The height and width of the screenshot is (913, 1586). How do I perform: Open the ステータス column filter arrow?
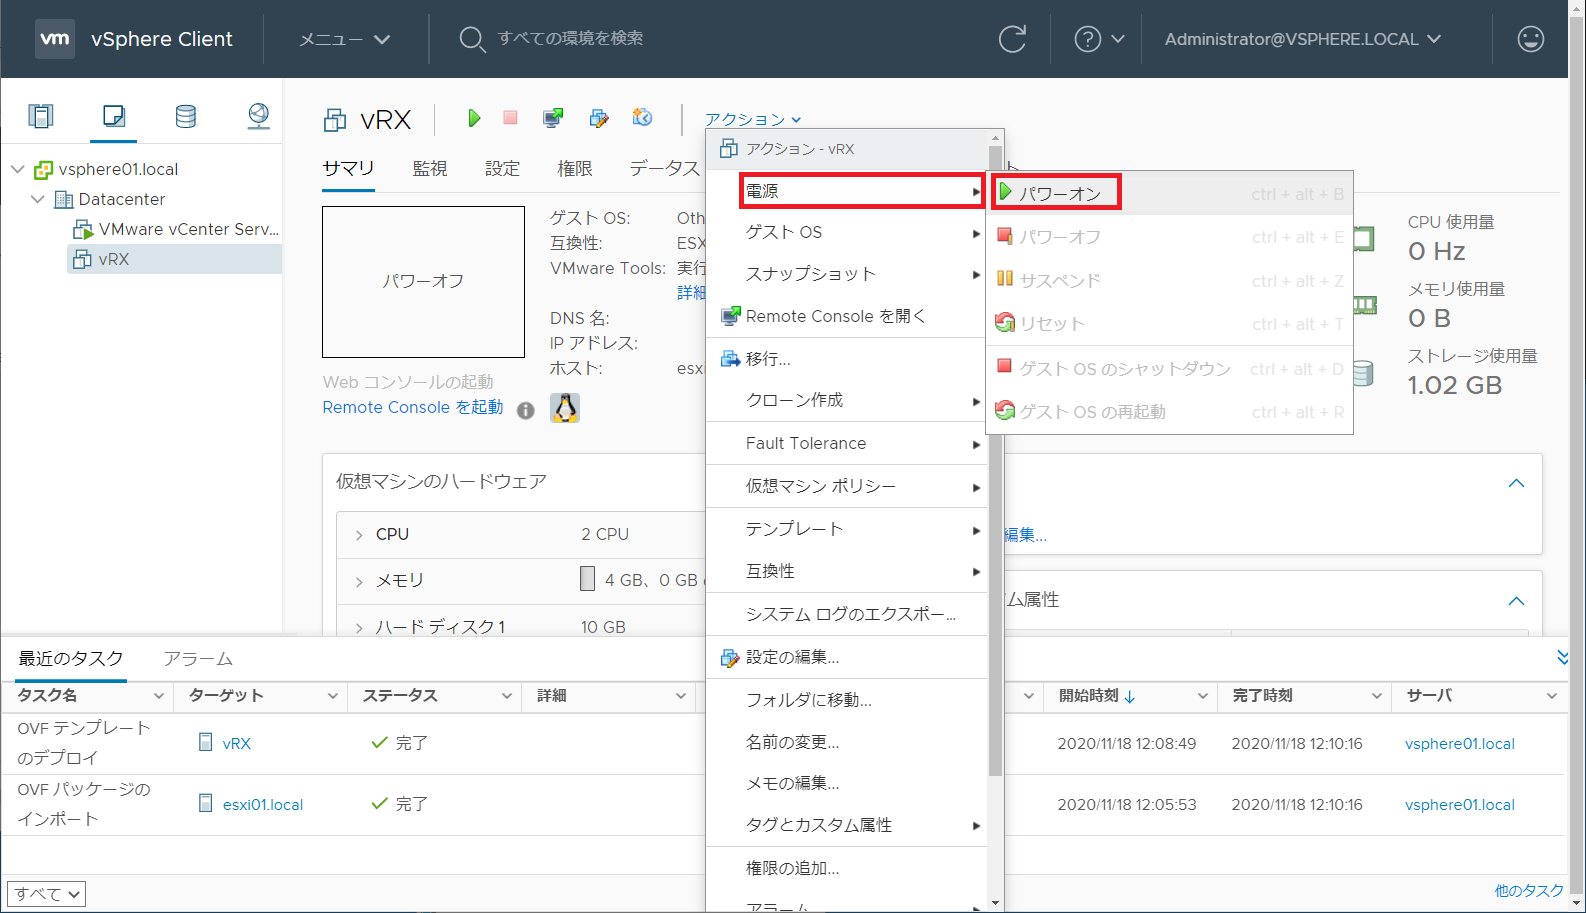(507, 696)
